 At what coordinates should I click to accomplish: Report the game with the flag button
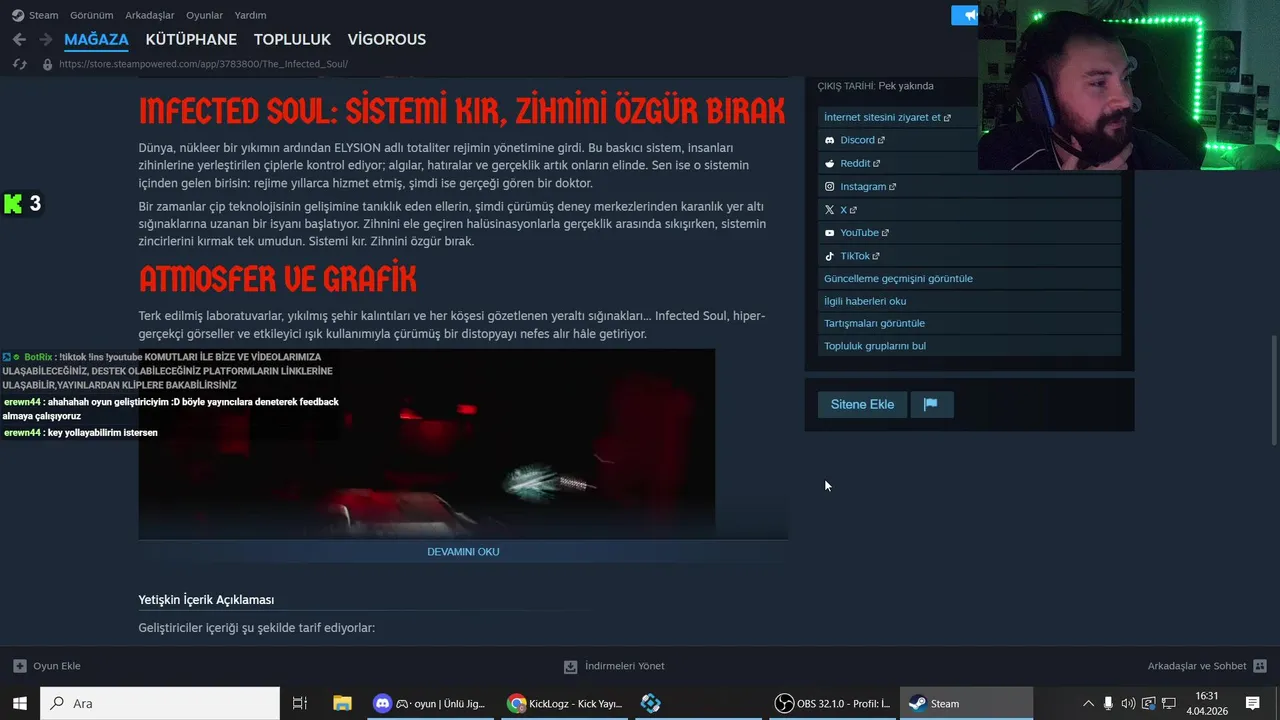coord(931,404)
